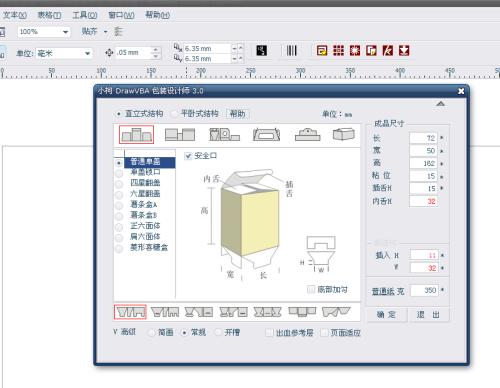
Task: Enable the 出血参考层 checkbox
Action: [x=269, y=333]
